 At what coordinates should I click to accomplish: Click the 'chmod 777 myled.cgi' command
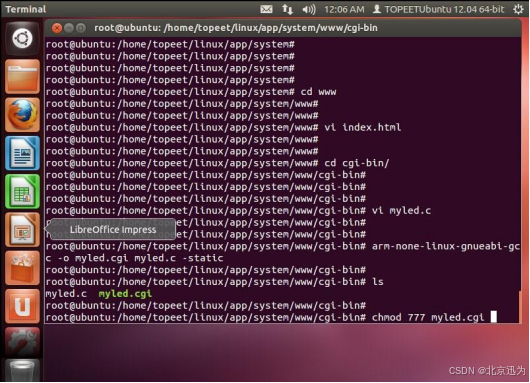pos(428,317)
